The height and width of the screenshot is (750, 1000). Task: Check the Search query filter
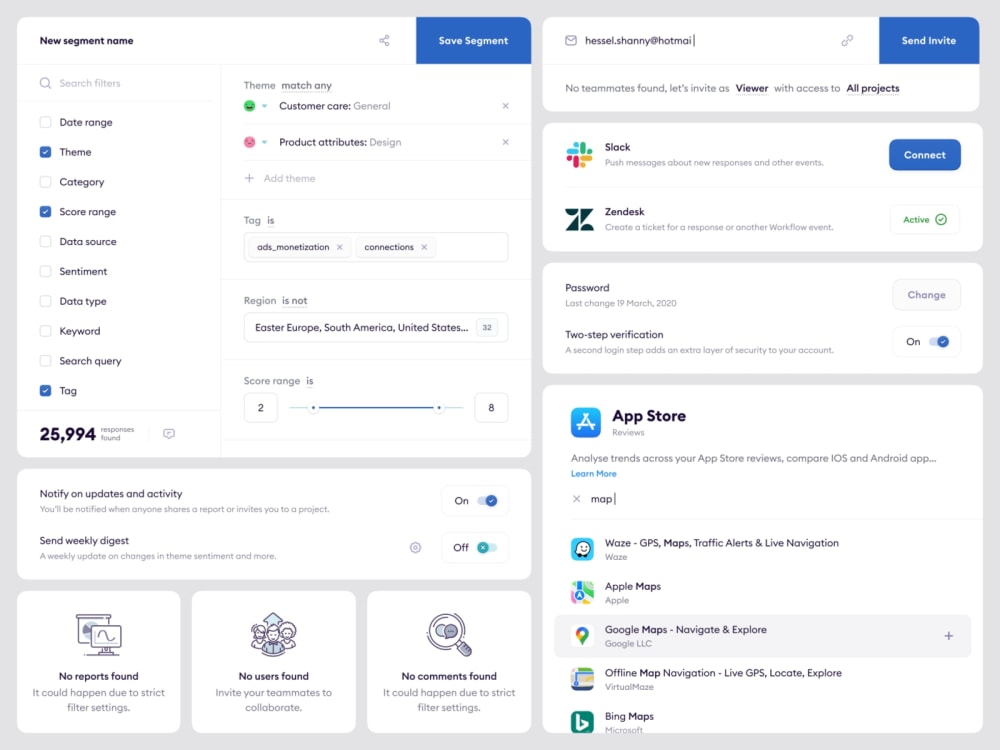45,361
